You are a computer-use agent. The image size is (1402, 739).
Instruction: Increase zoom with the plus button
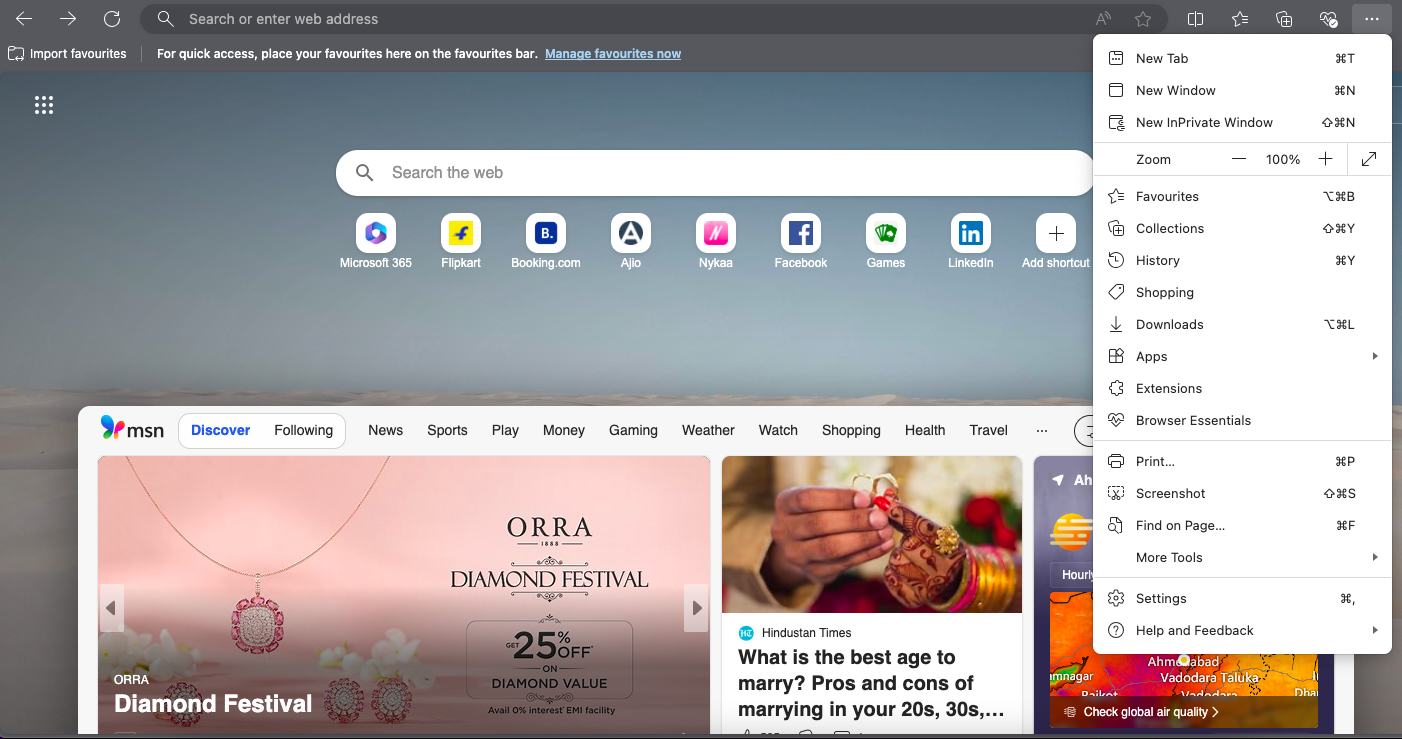coord(1325,159)
